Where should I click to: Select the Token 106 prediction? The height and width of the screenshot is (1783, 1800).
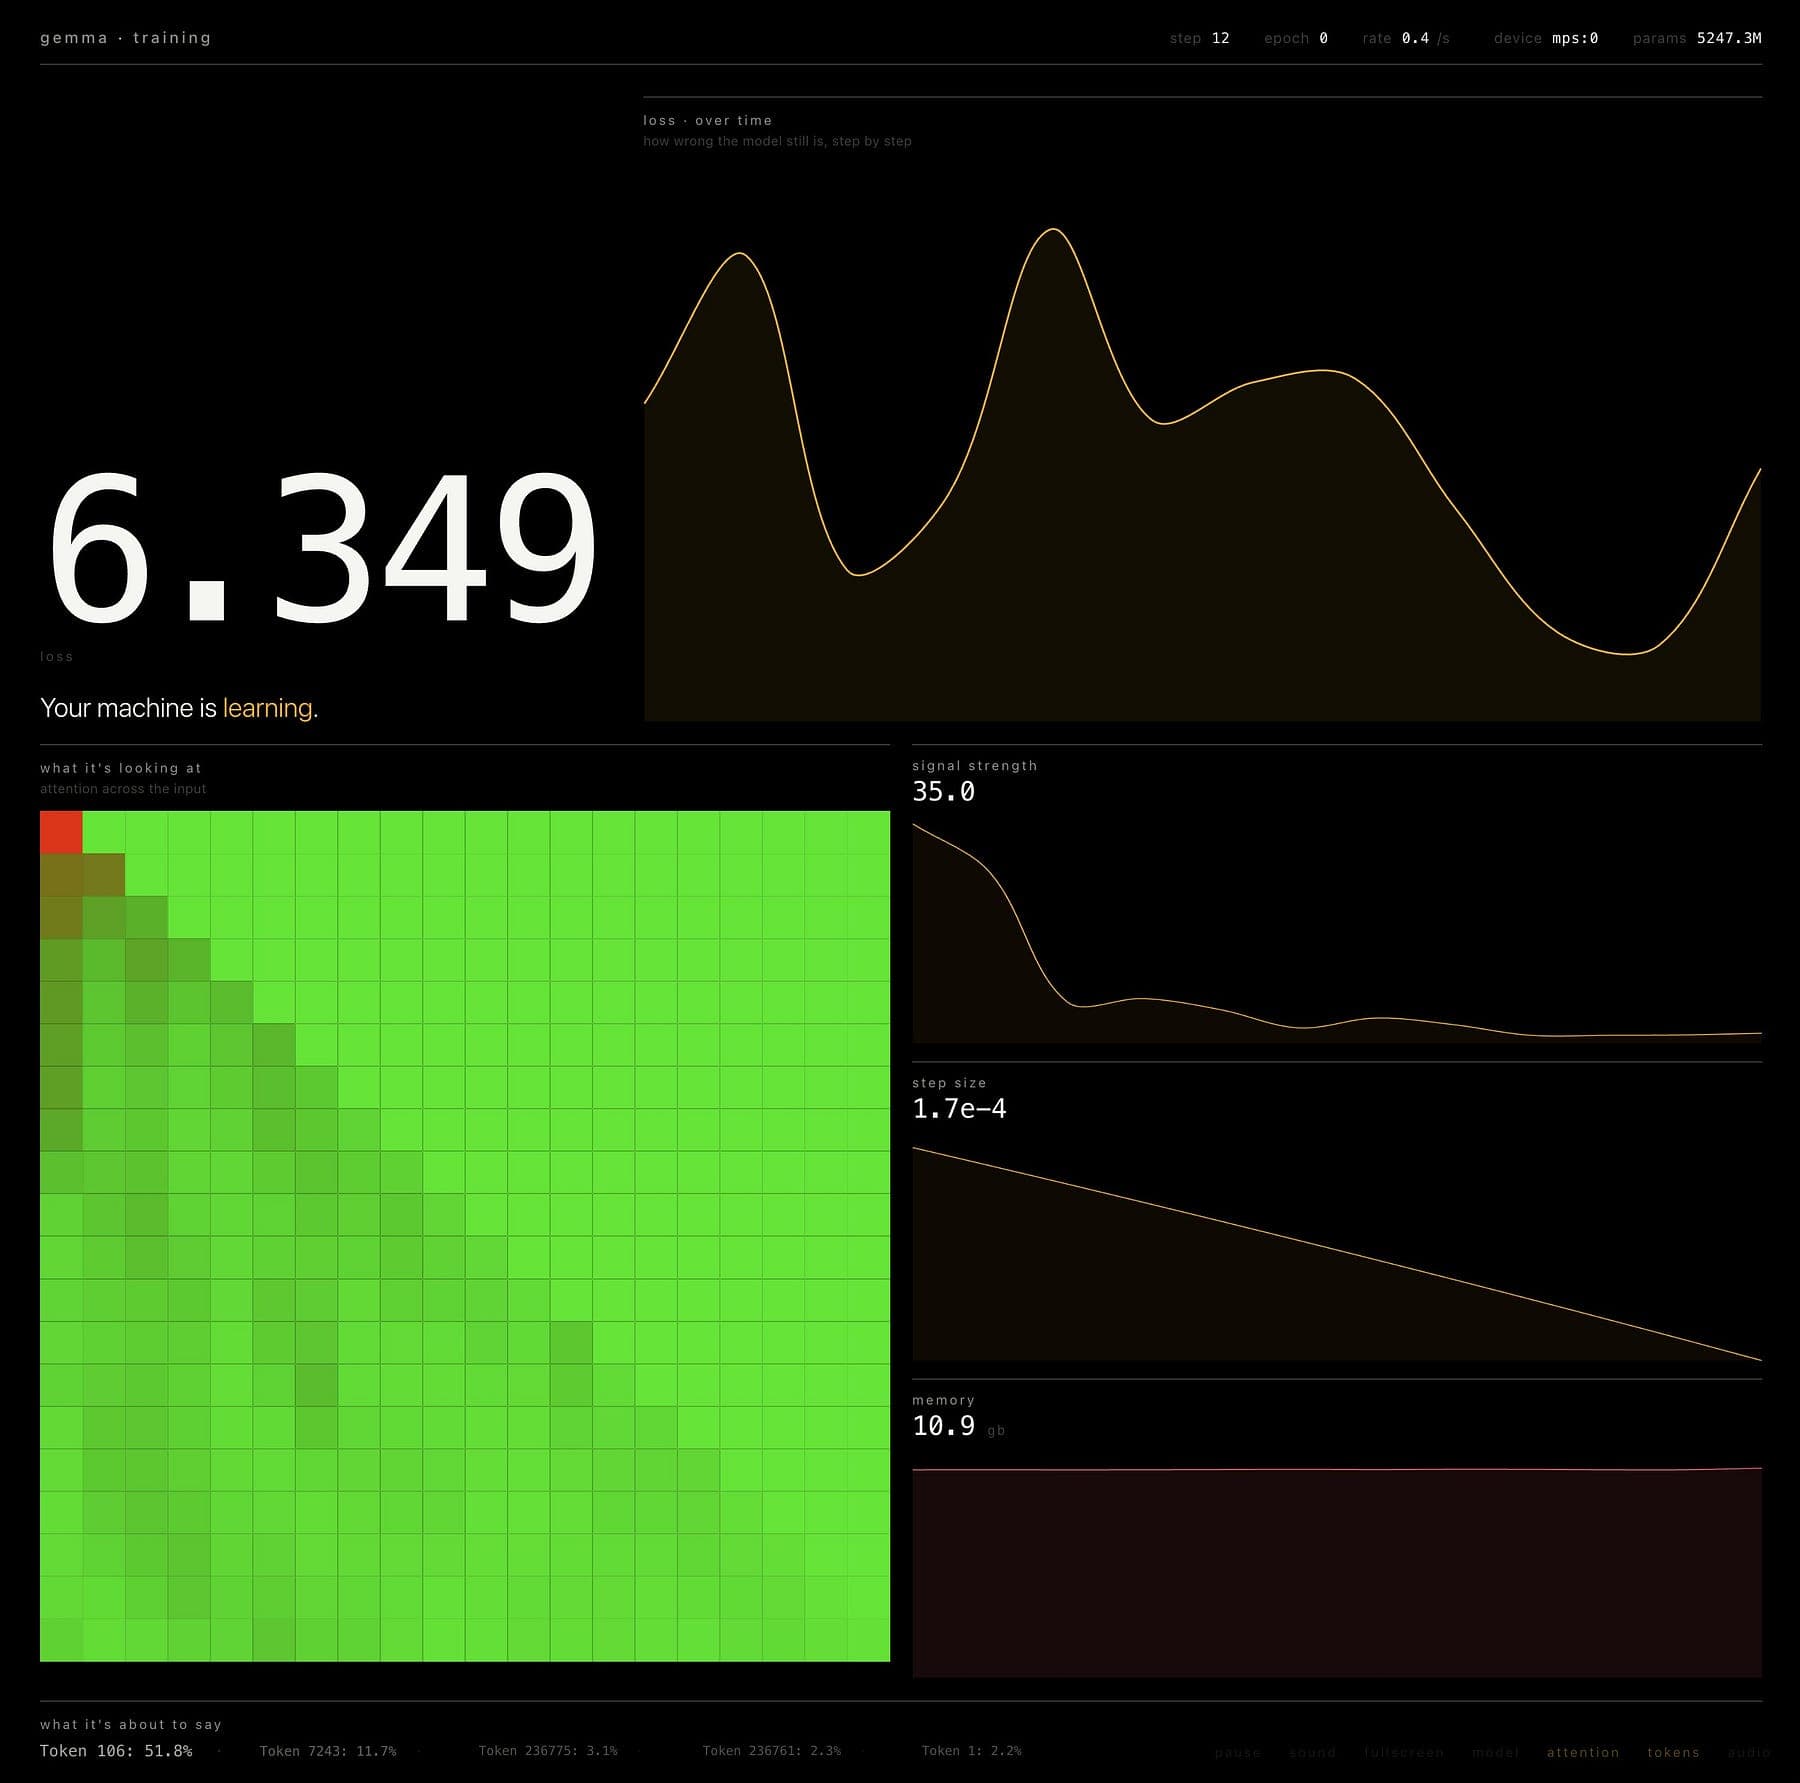point(116,1750)
